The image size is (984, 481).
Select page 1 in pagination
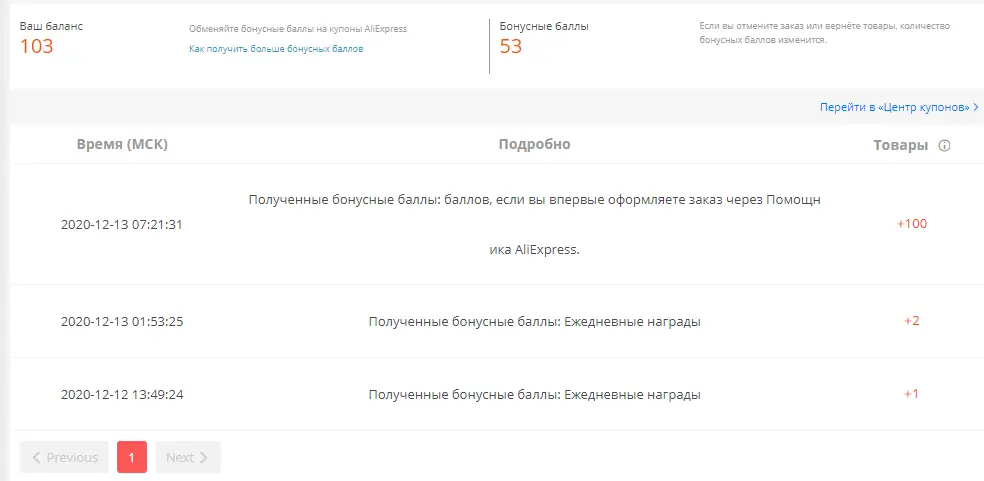pyautogui.click(x=132, y=457)
